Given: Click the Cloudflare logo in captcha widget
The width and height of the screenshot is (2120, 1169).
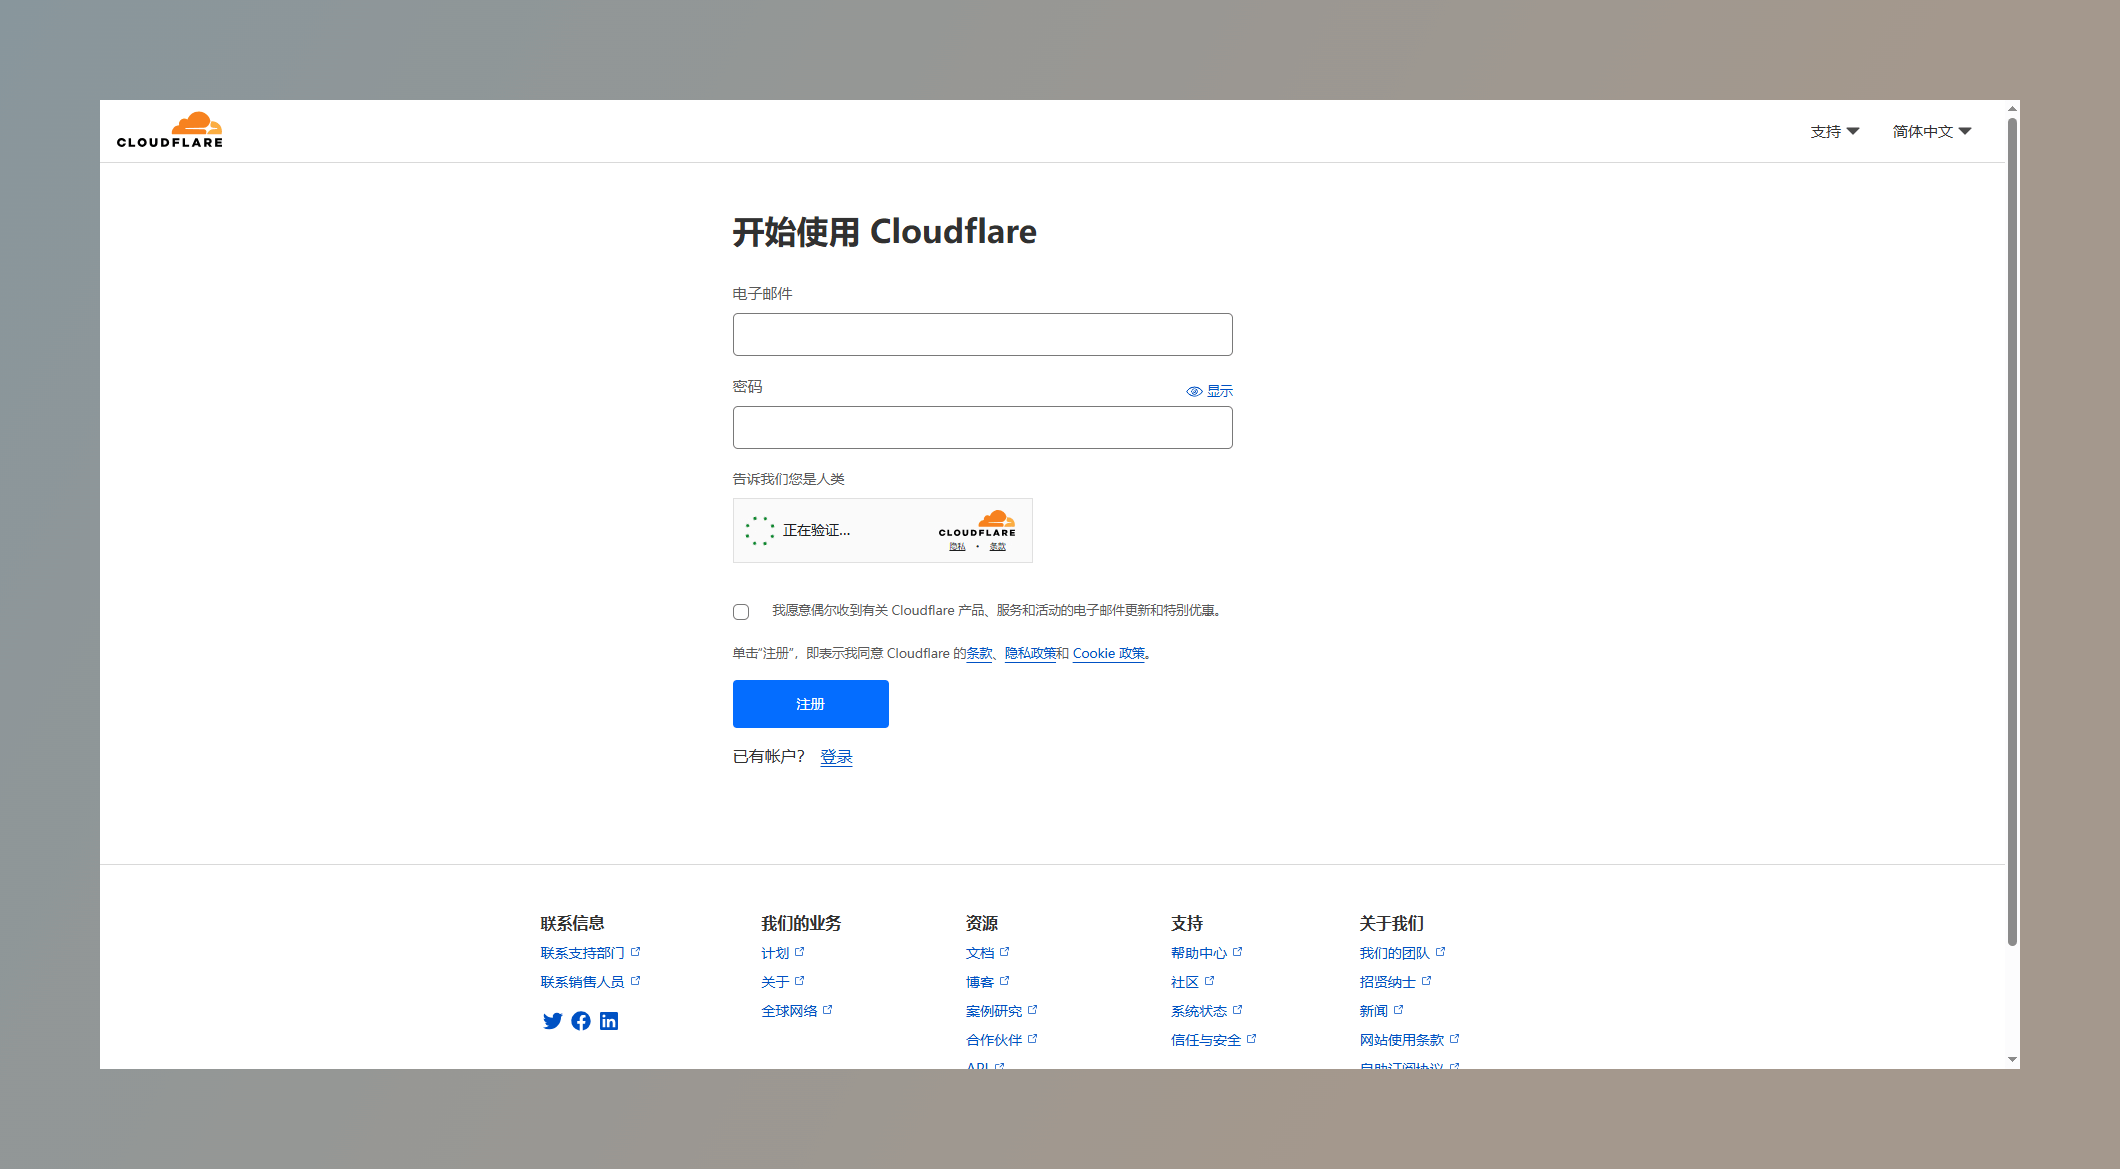Looking at the screenshot, I should [977, 524].
